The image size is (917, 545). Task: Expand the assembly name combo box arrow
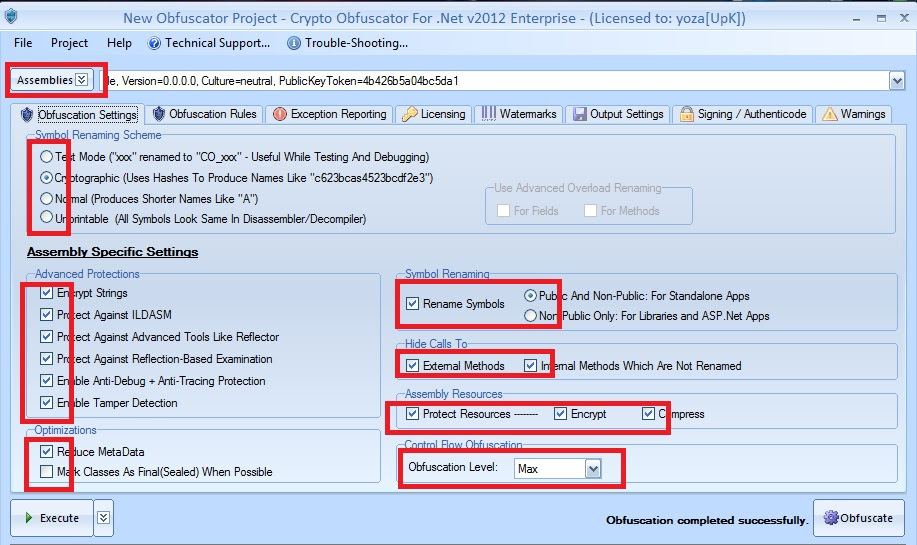897,81
